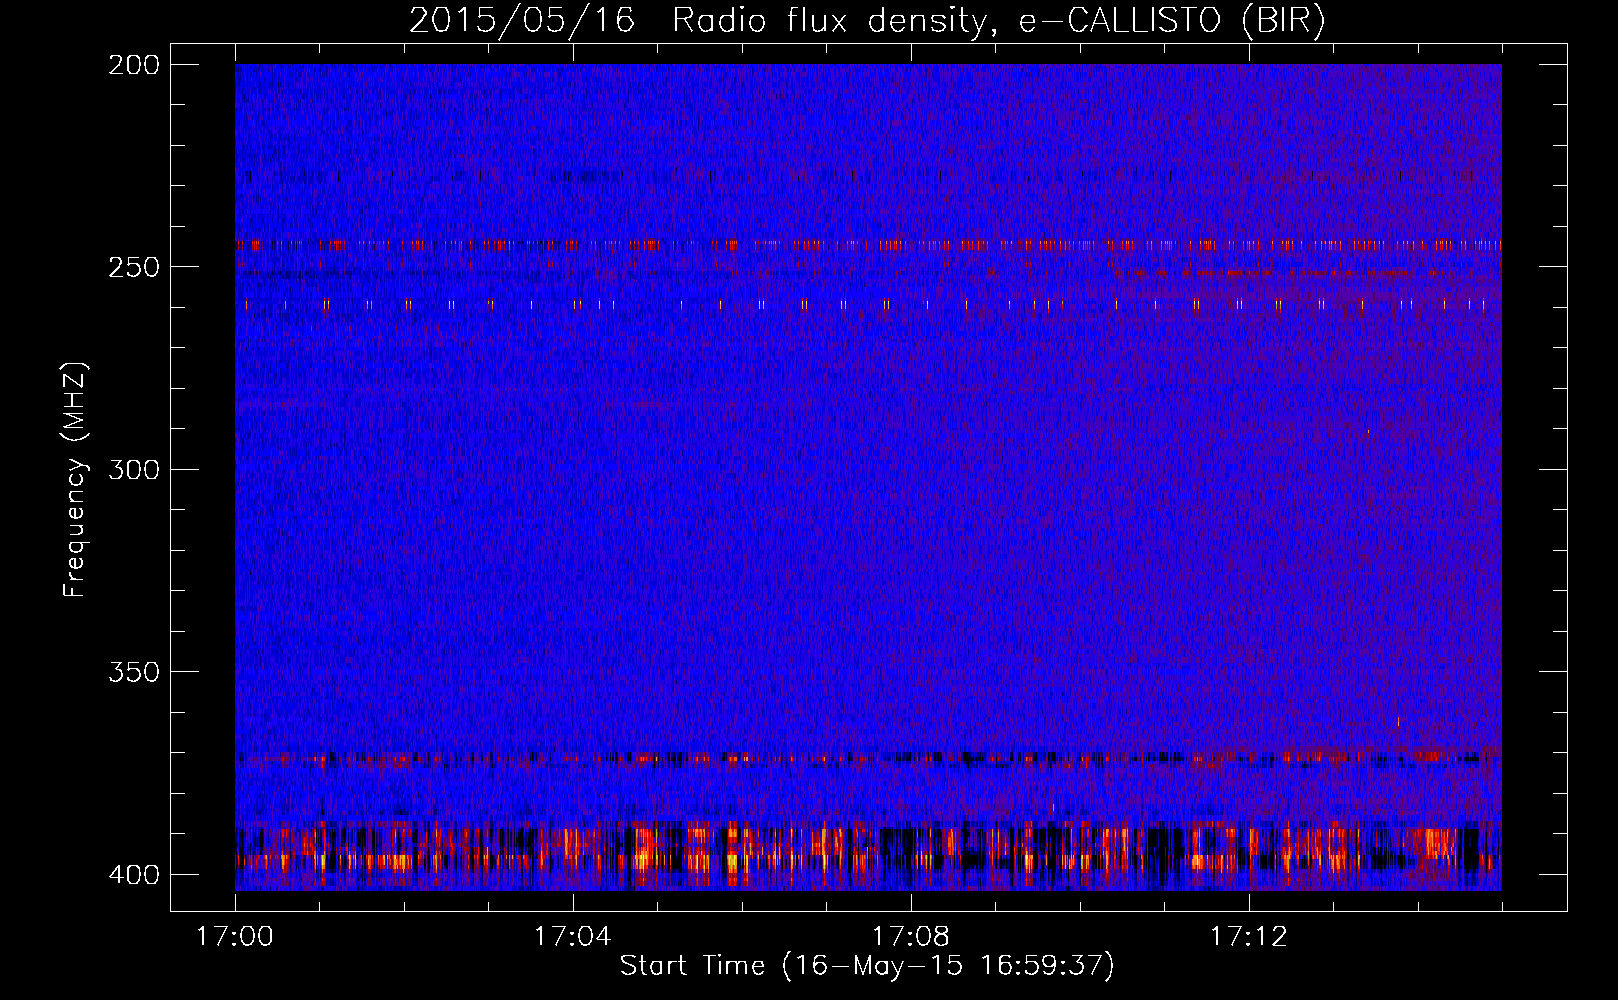The height and width of the screenshot is (1000, 1618).
Task: Select the 'e-CALLISTO (BIR)' title text
Action: (x=1171, y=21)
